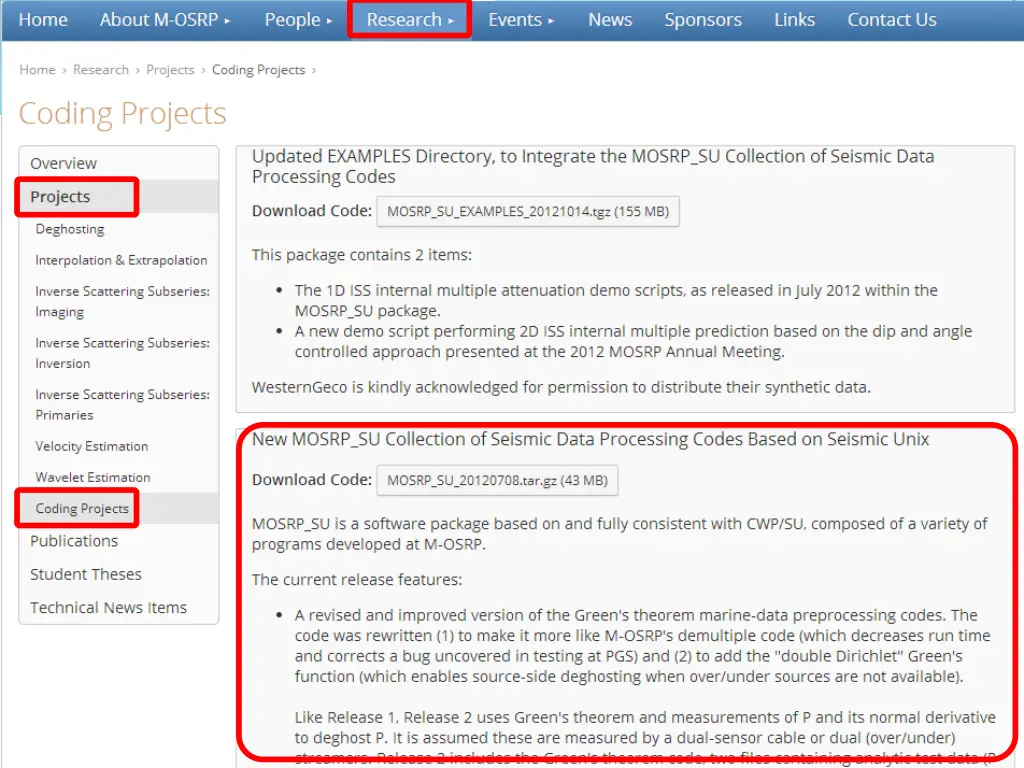
Task: Click Projects in the breadcrumb
Action: tap(170, 70)
